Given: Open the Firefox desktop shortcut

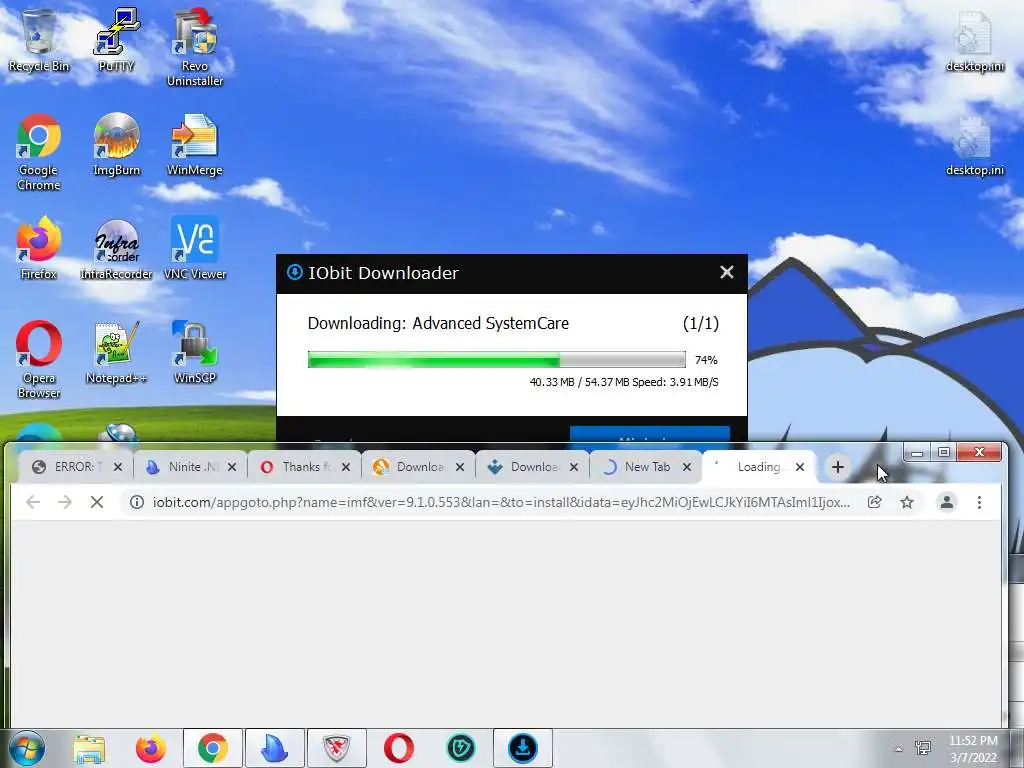Looking at the screenshot, I should click(39, 248).
